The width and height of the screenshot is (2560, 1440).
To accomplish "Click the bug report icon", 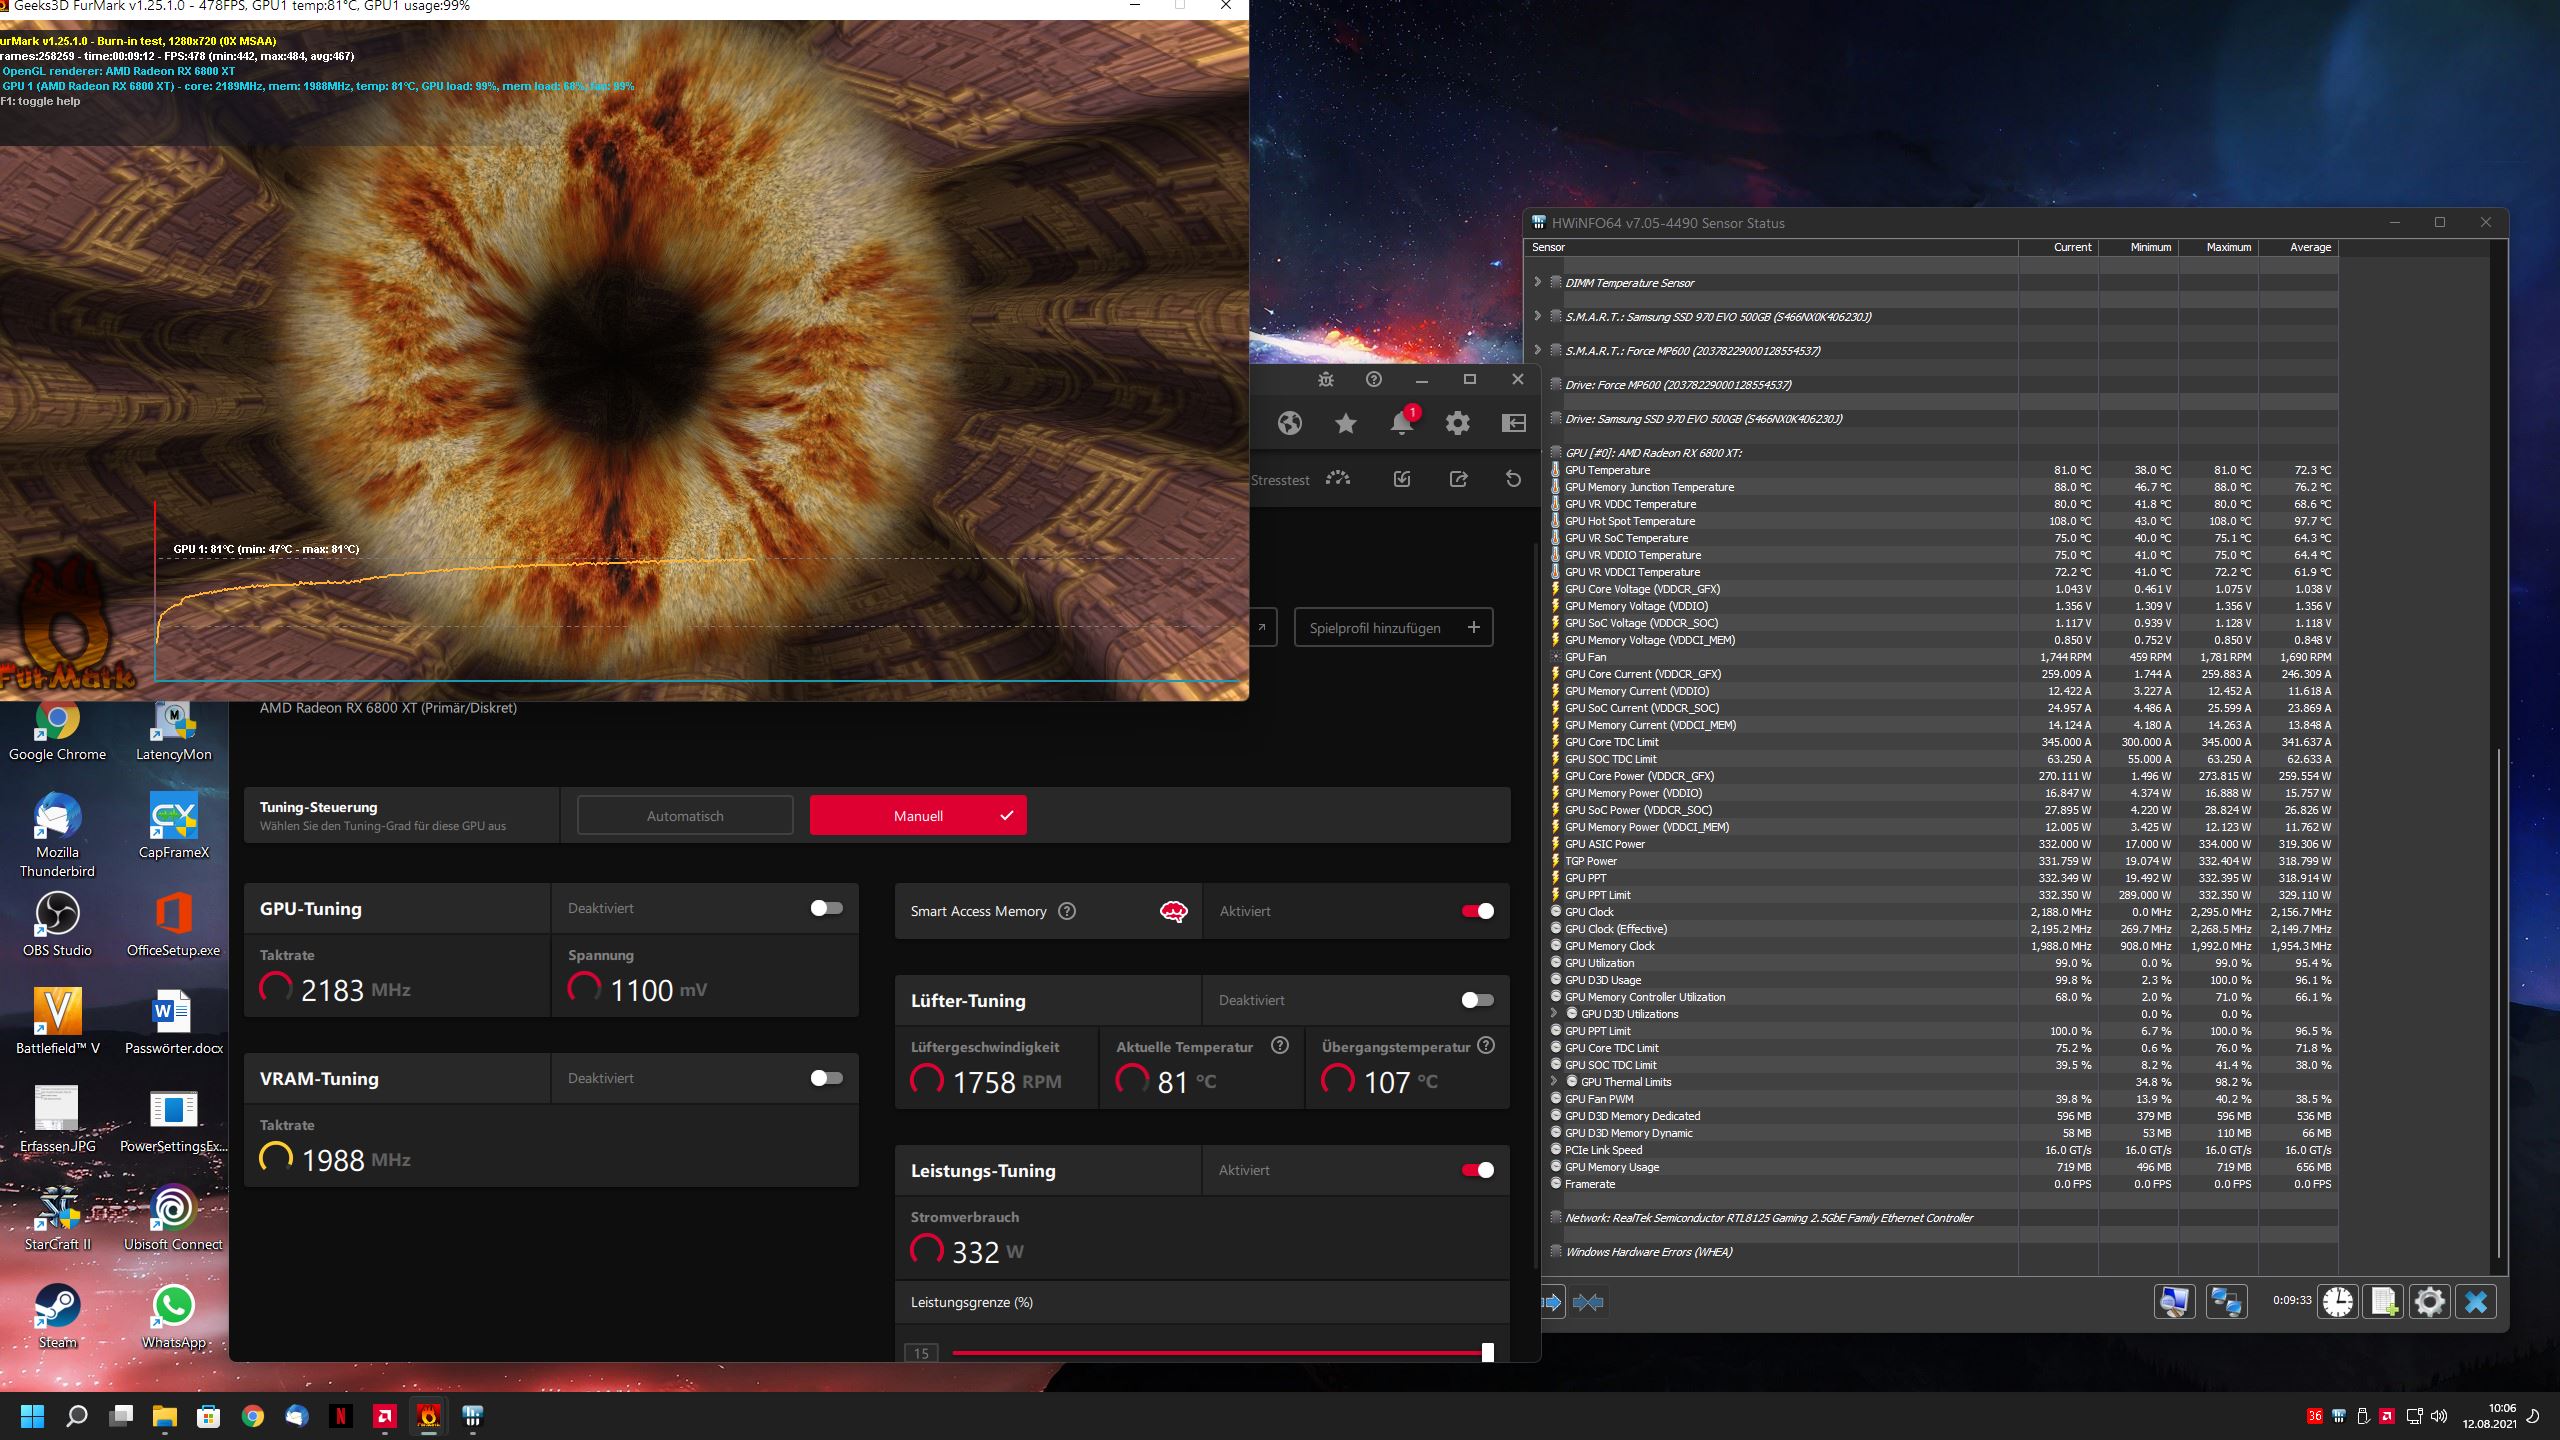I will coord(1325,380).
